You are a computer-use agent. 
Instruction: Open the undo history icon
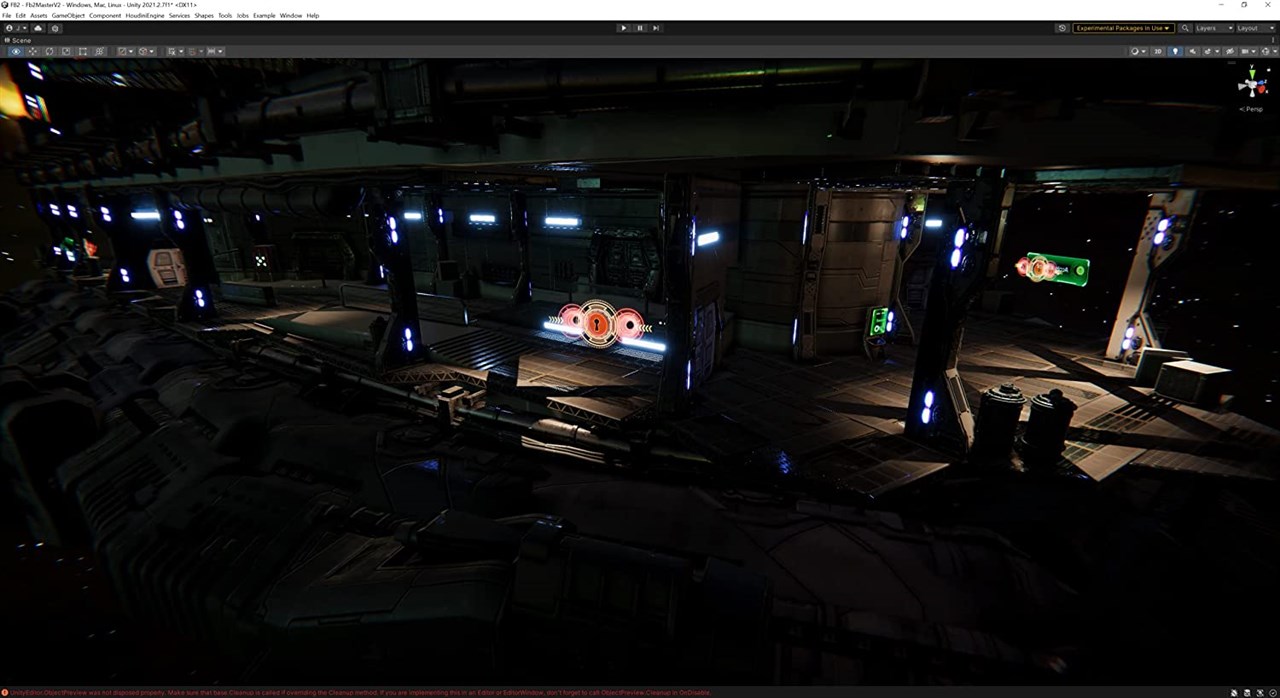click(x=1061, y=28)
